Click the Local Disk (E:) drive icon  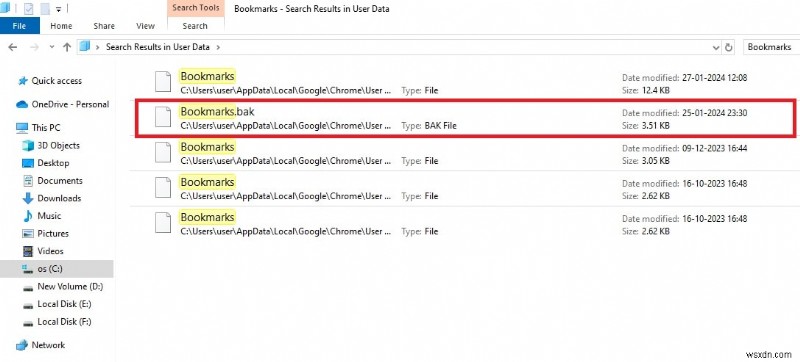28,305
